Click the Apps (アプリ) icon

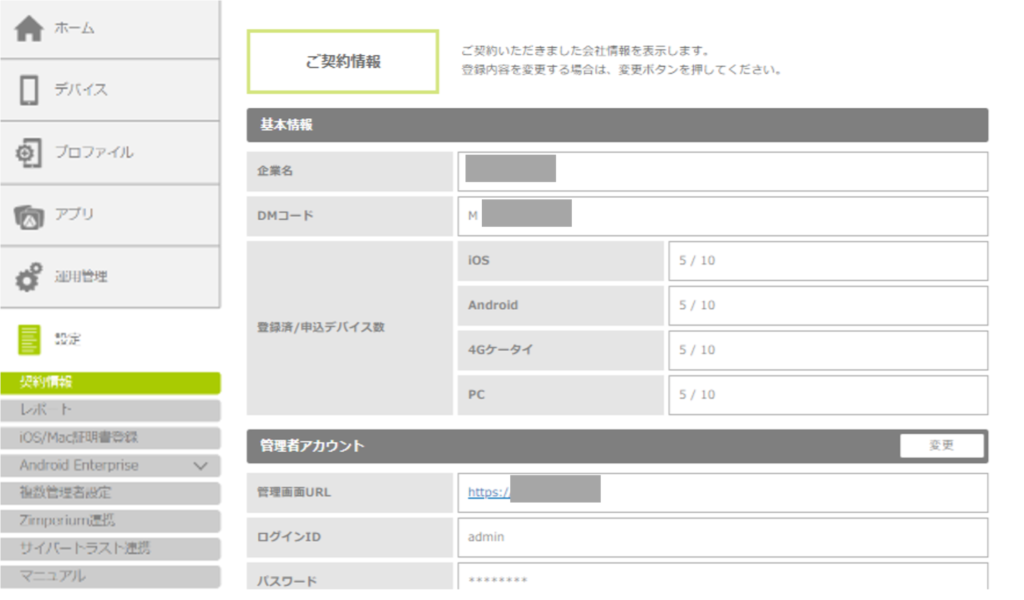29,215
